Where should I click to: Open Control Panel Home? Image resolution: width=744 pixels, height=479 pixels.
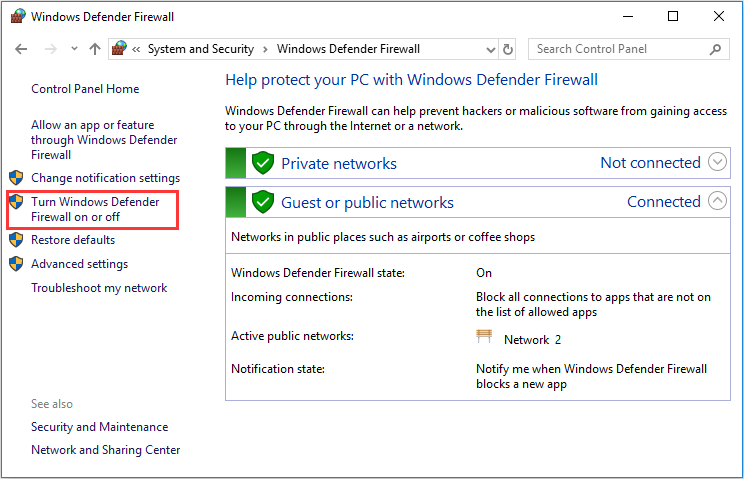85,89
